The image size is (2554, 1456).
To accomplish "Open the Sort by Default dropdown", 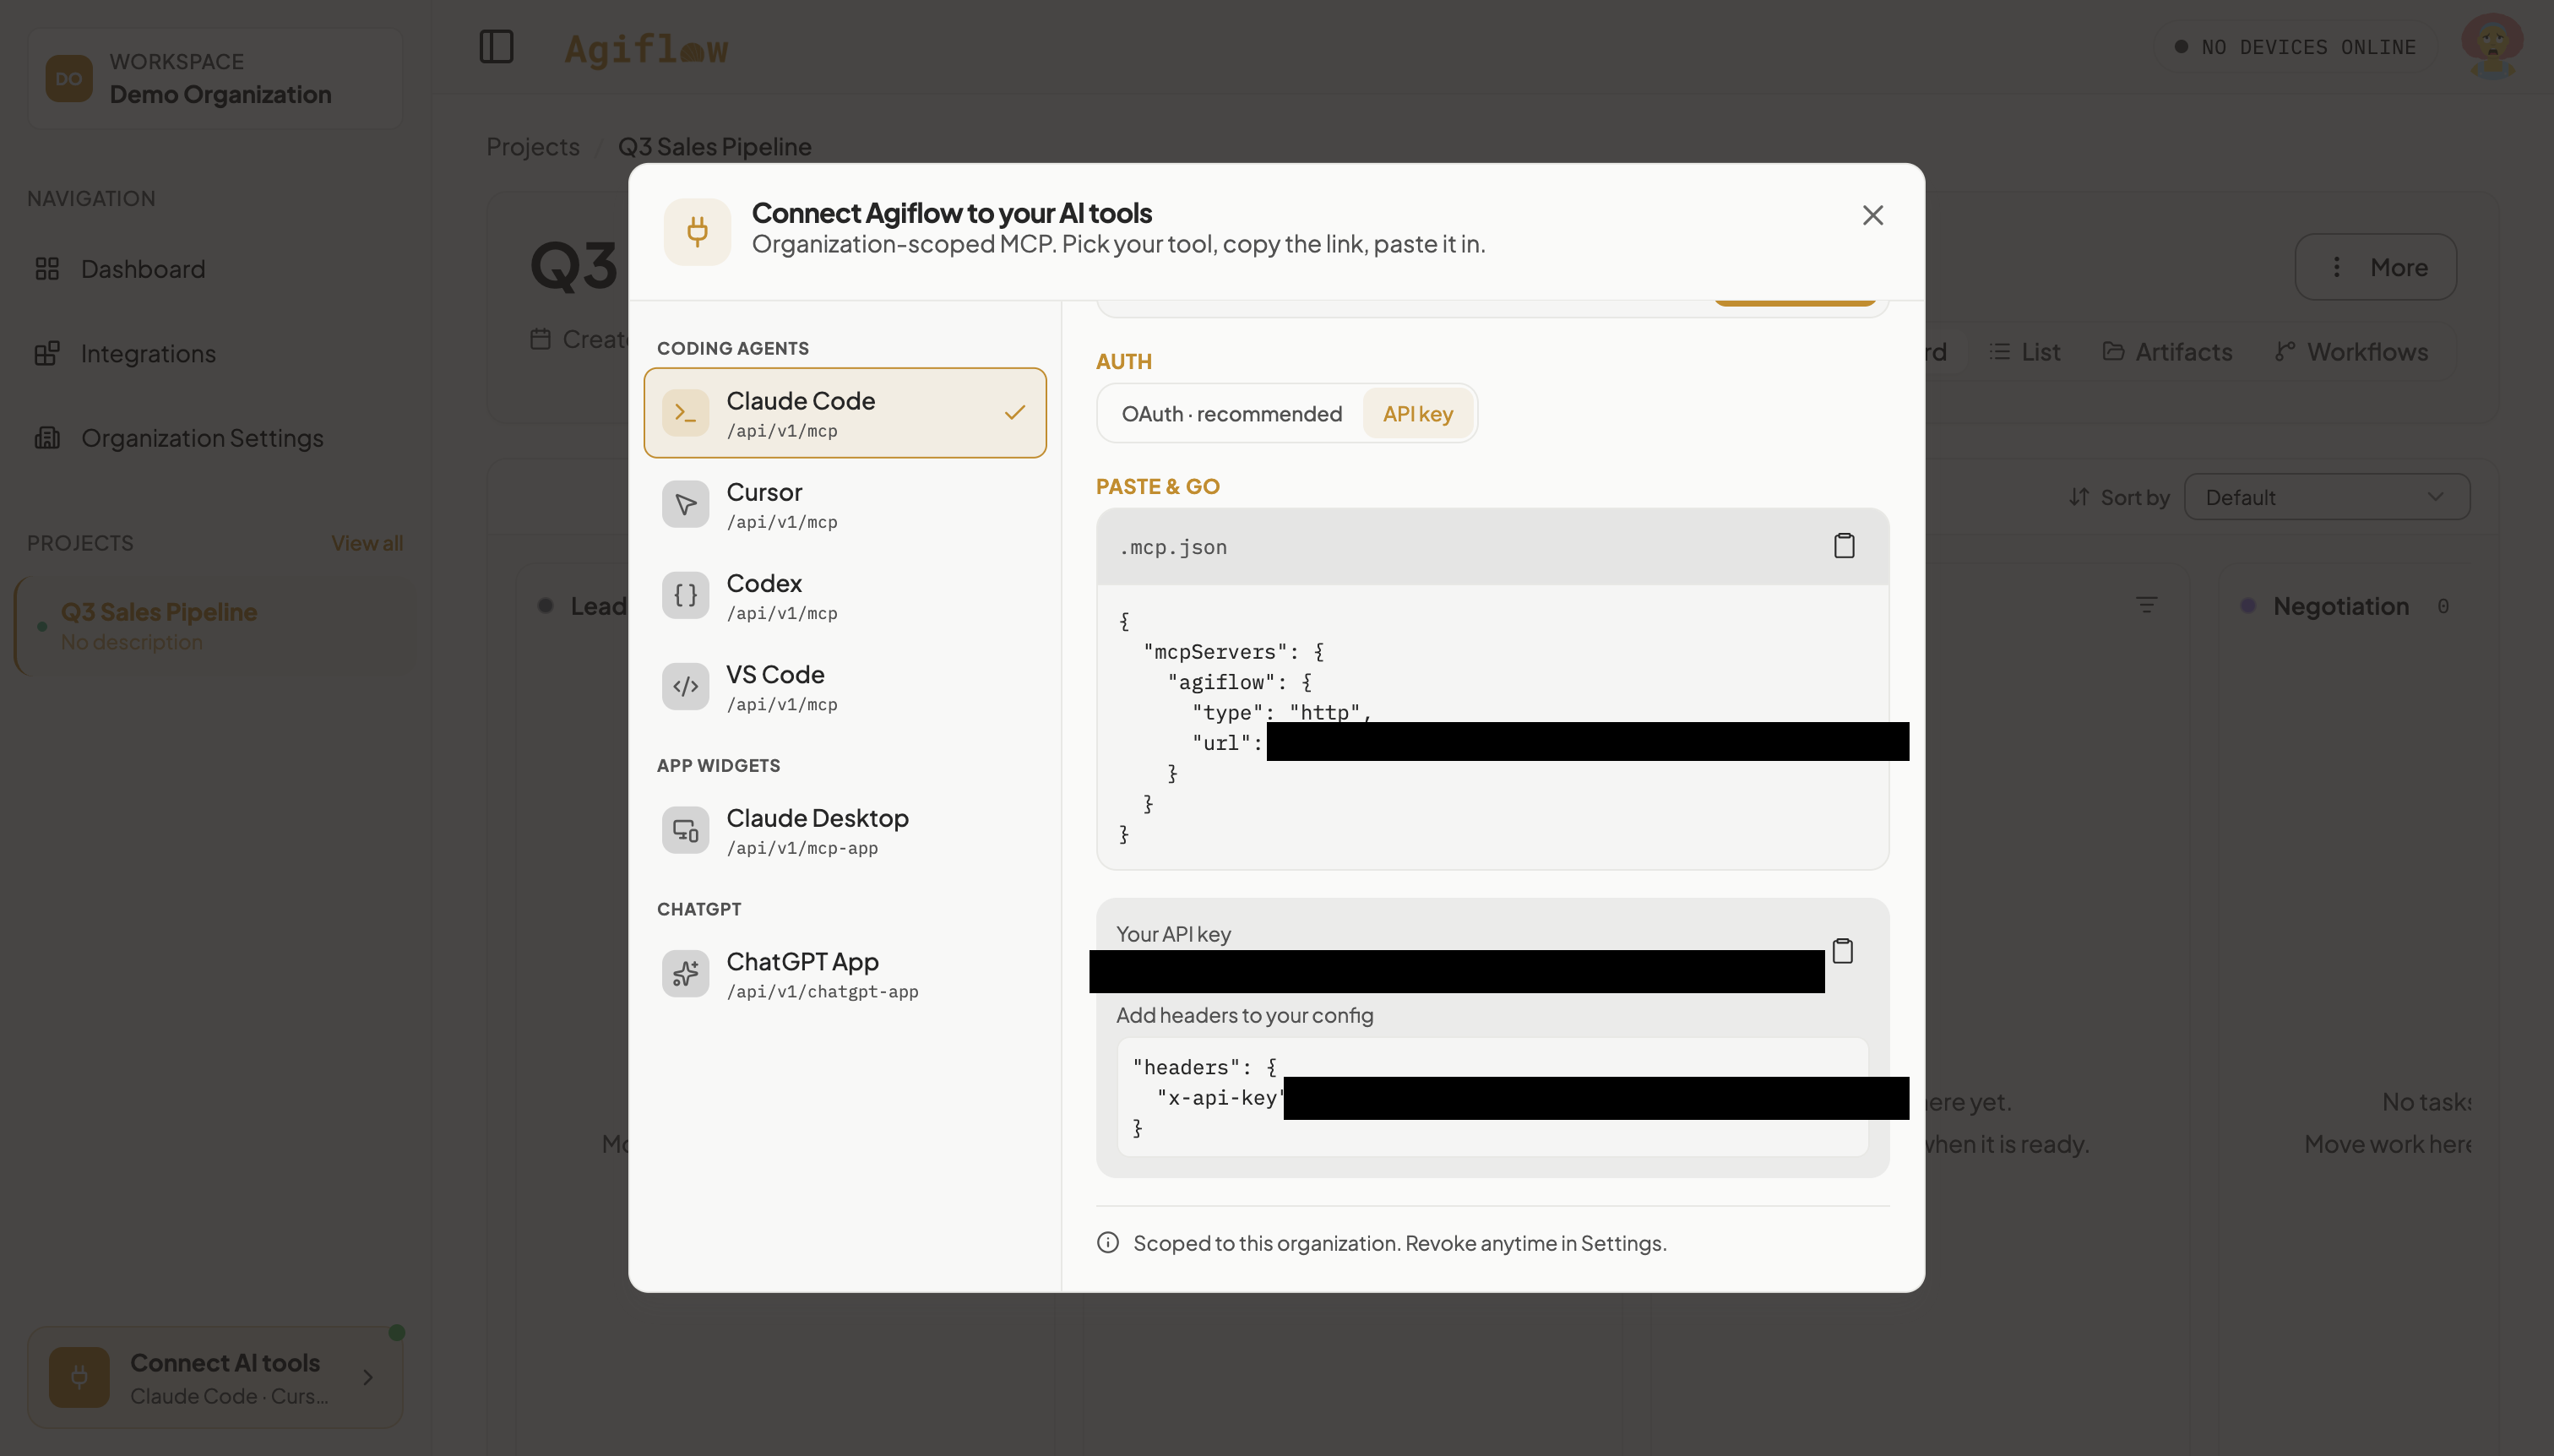I will (x=2326, y=497).
